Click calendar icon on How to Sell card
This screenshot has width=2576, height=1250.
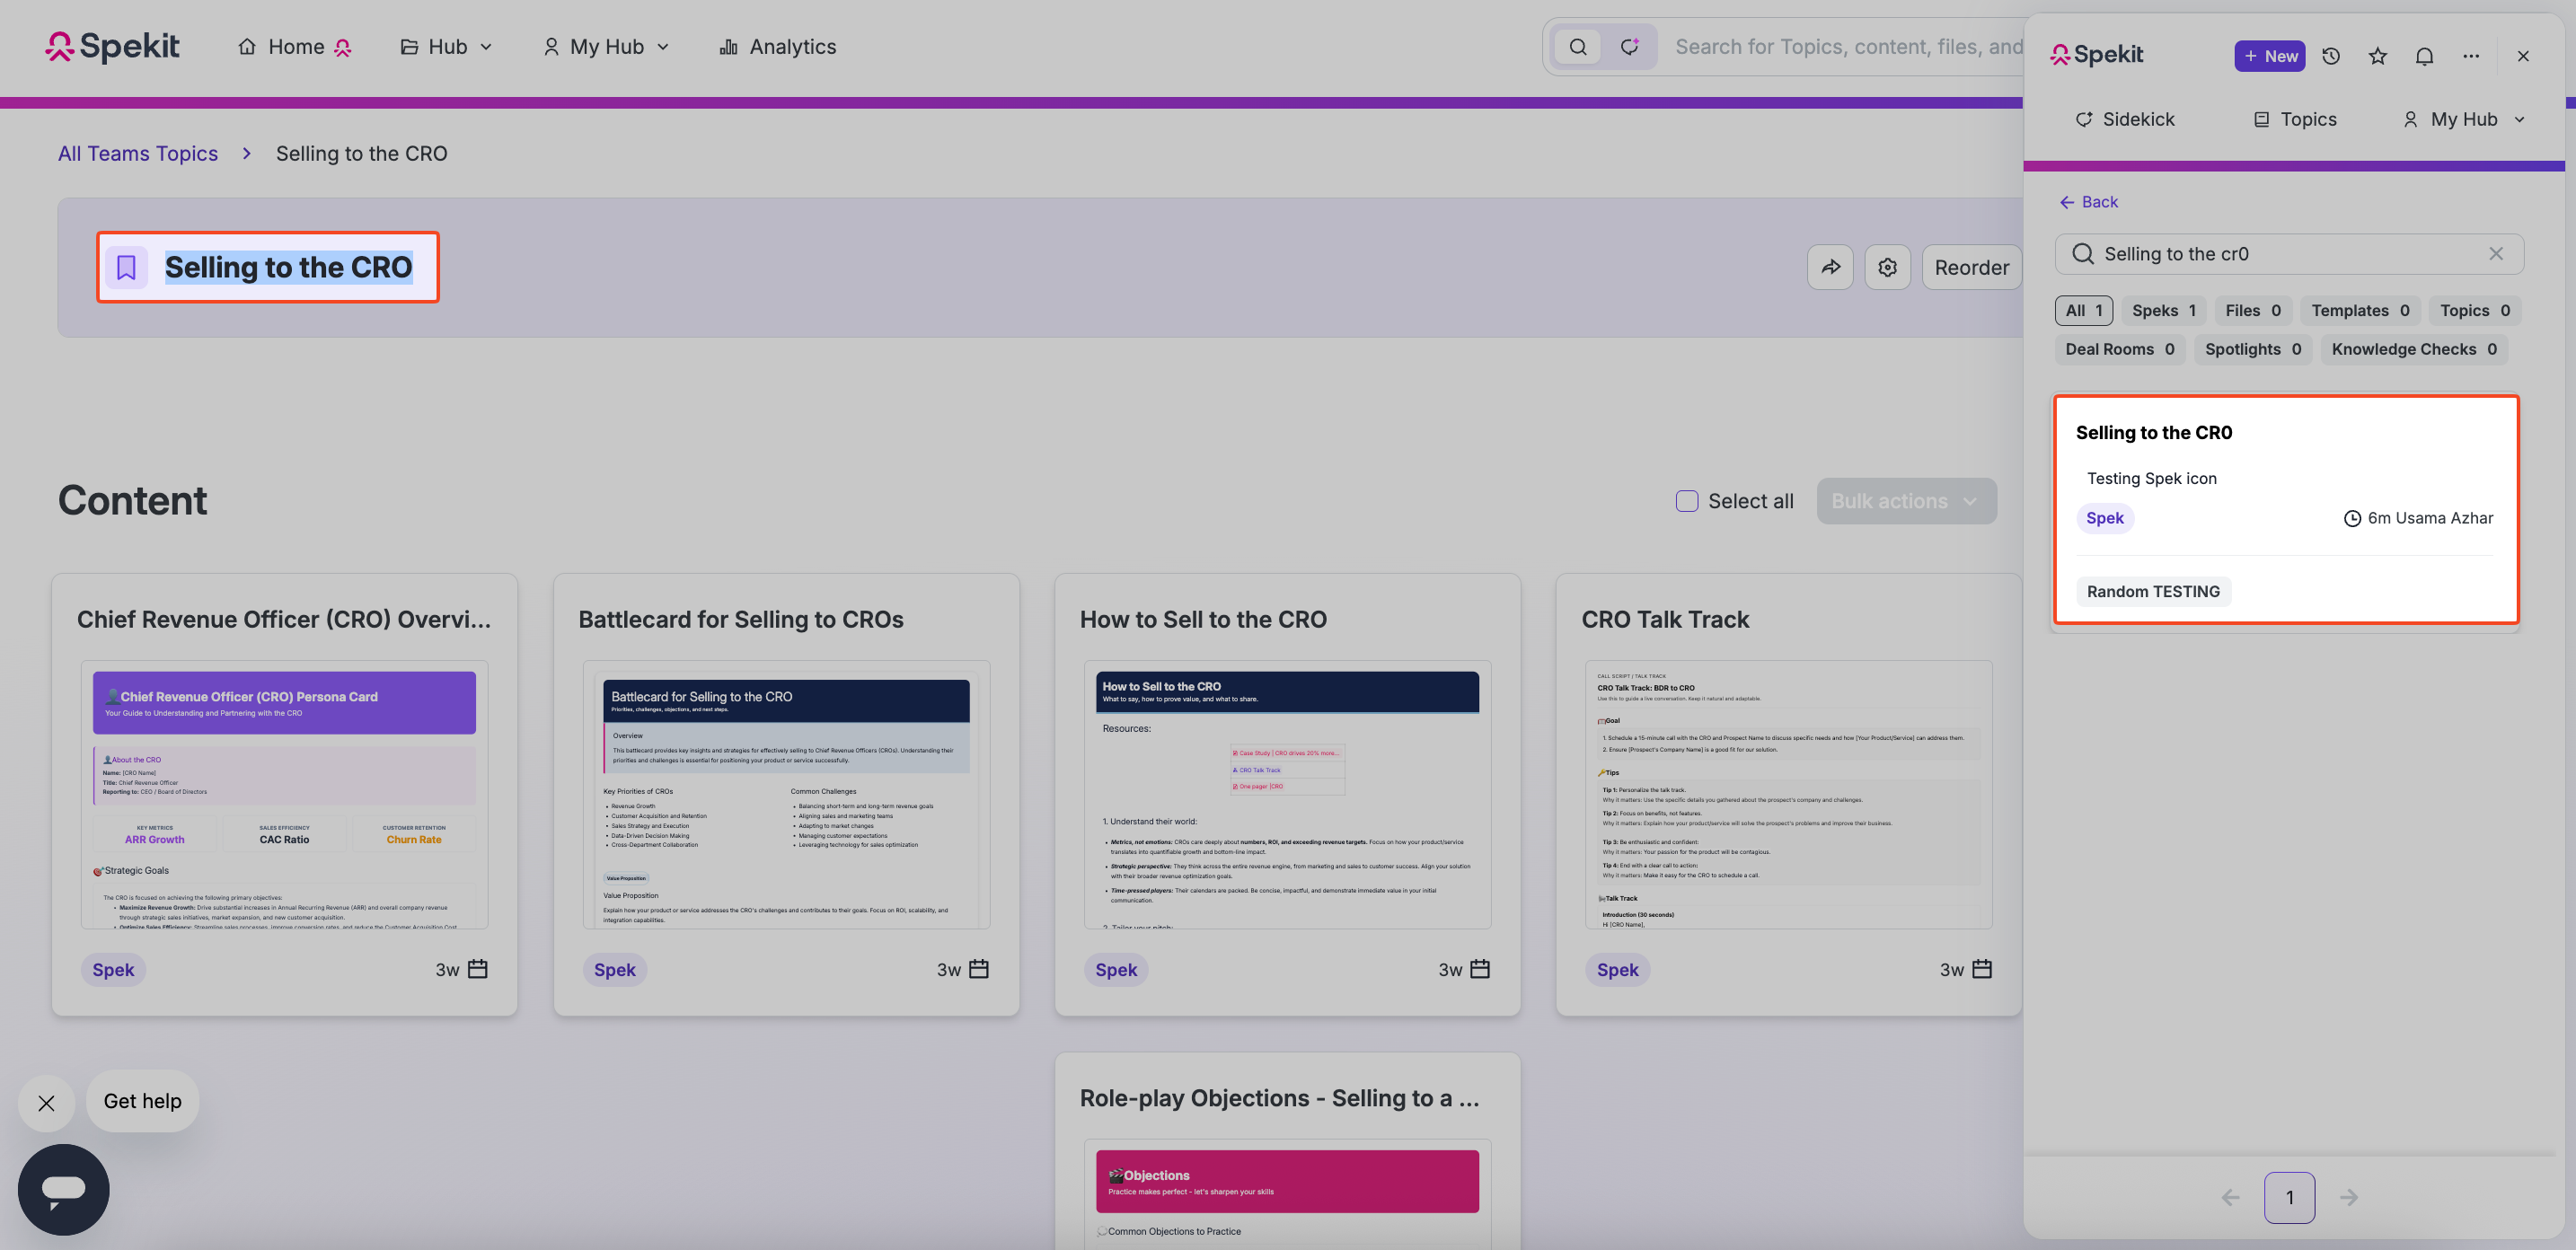1480,969
